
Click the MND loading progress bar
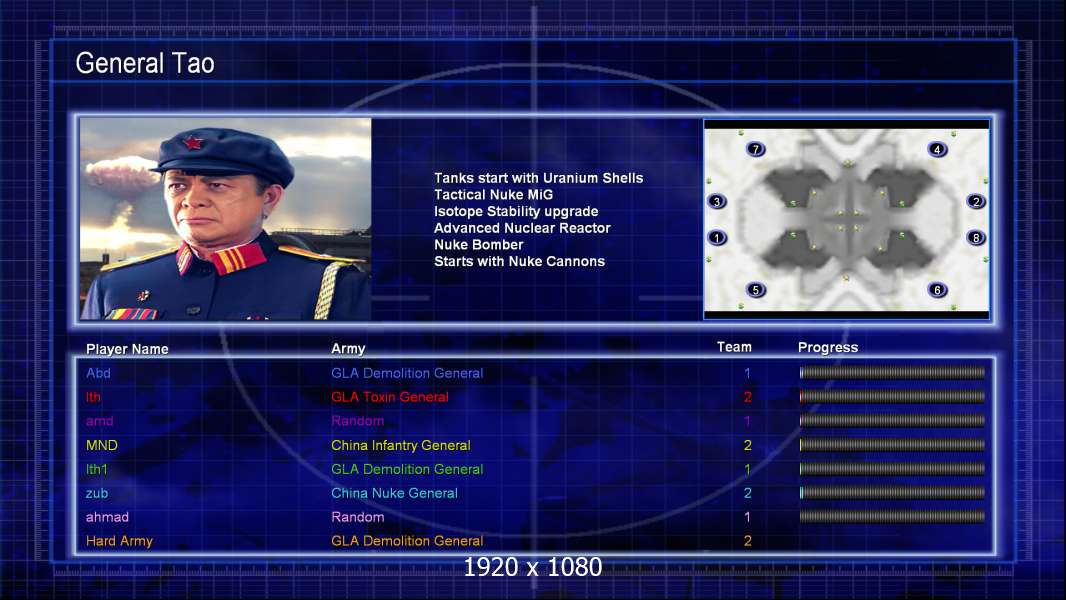click(892, 445)
